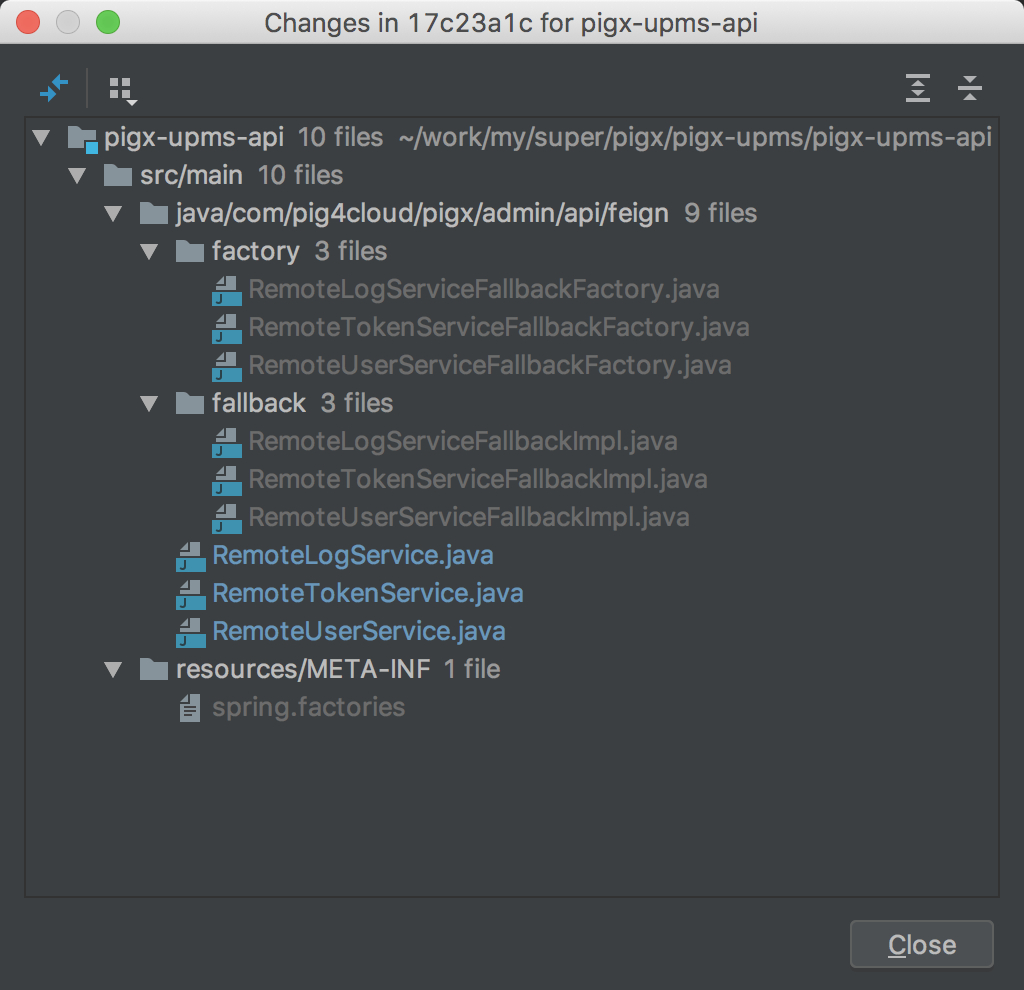The height and width of the screenshot is (990, 1024).
Task: Click the Collapse All toolbar icon
Action: 970,88
